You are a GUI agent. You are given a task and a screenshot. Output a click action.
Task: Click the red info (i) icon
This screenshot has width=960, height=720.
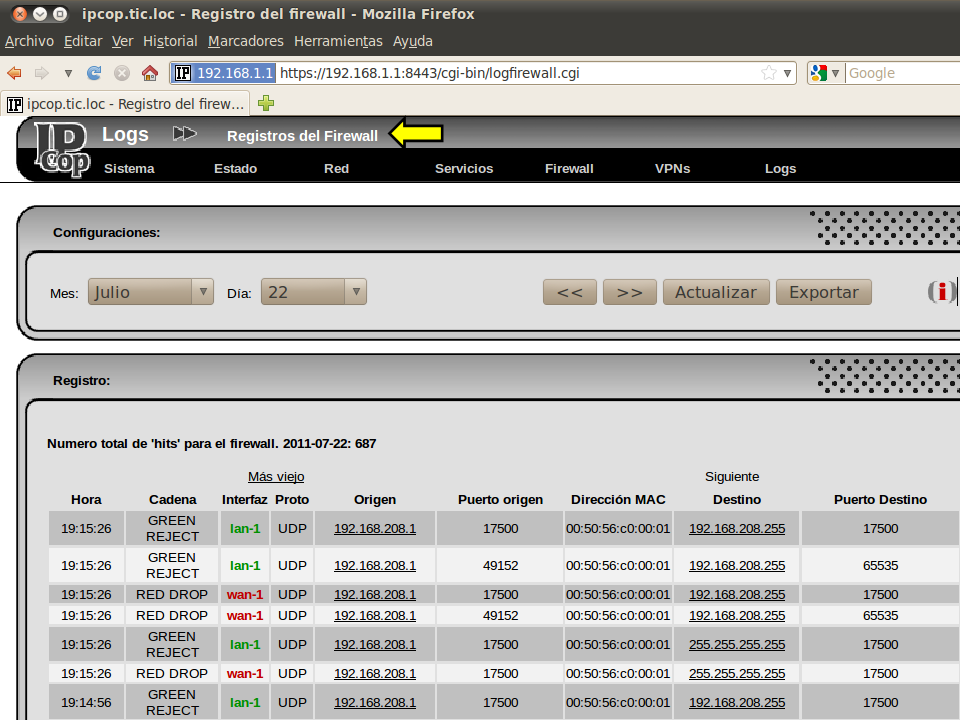point(941,292)
